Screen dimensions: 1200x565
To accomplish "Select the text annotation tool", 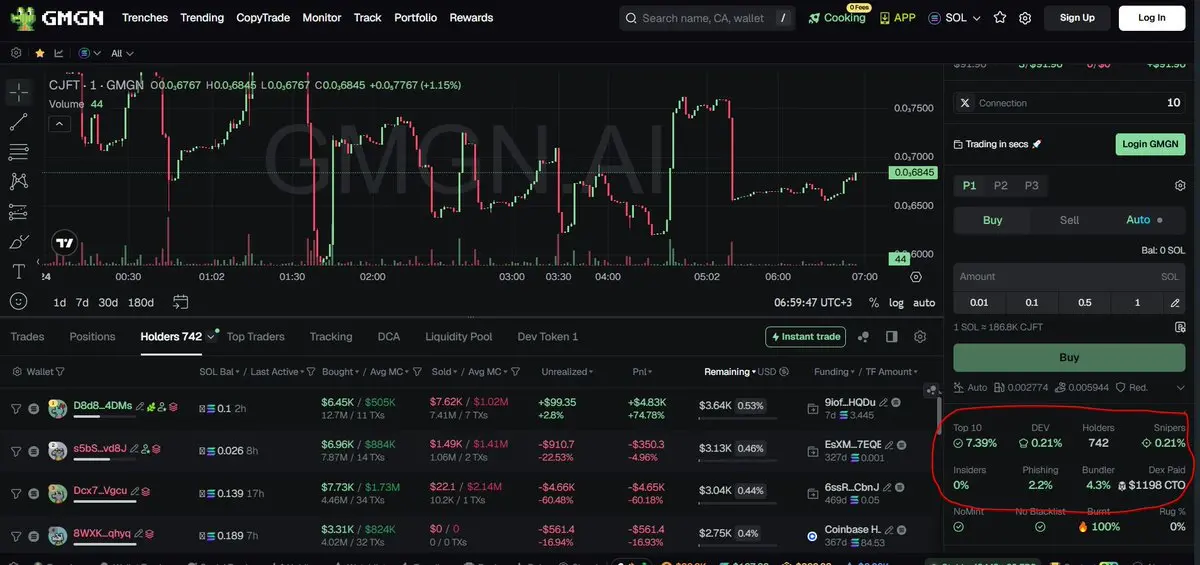I will click(19, 271).
